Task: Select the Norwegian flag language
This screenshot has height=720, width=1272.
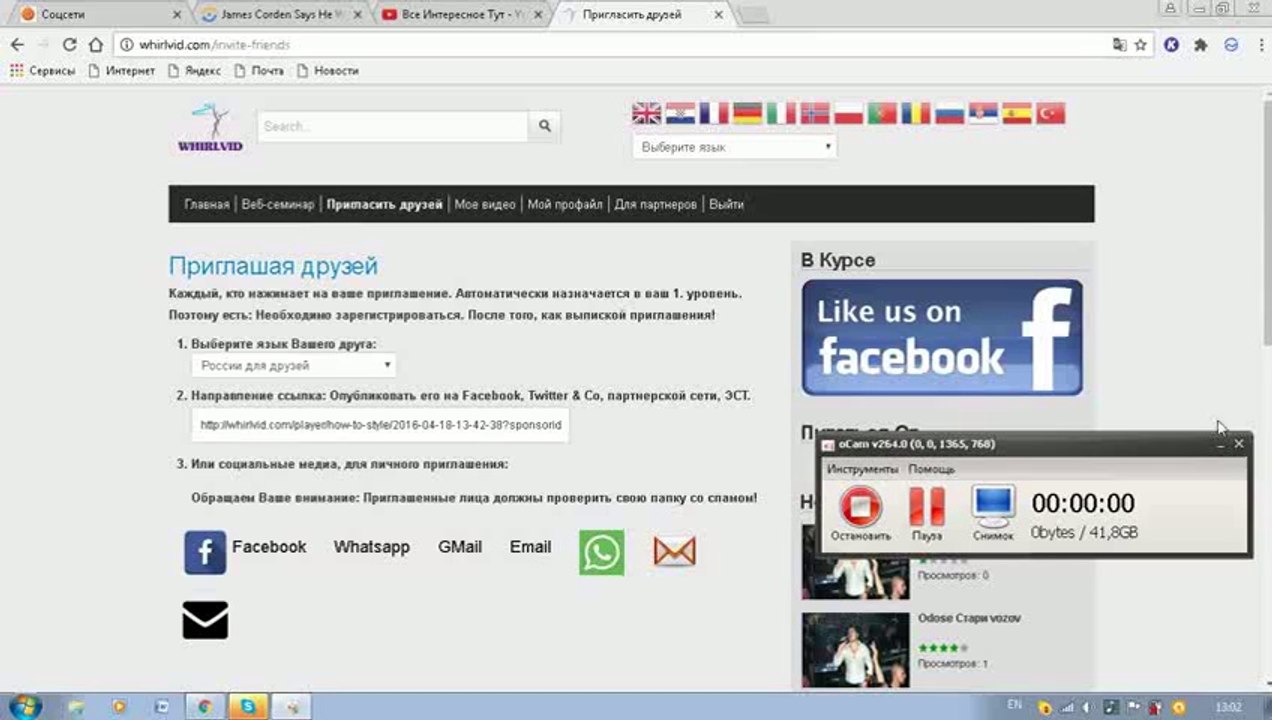Action: (815, 113)
